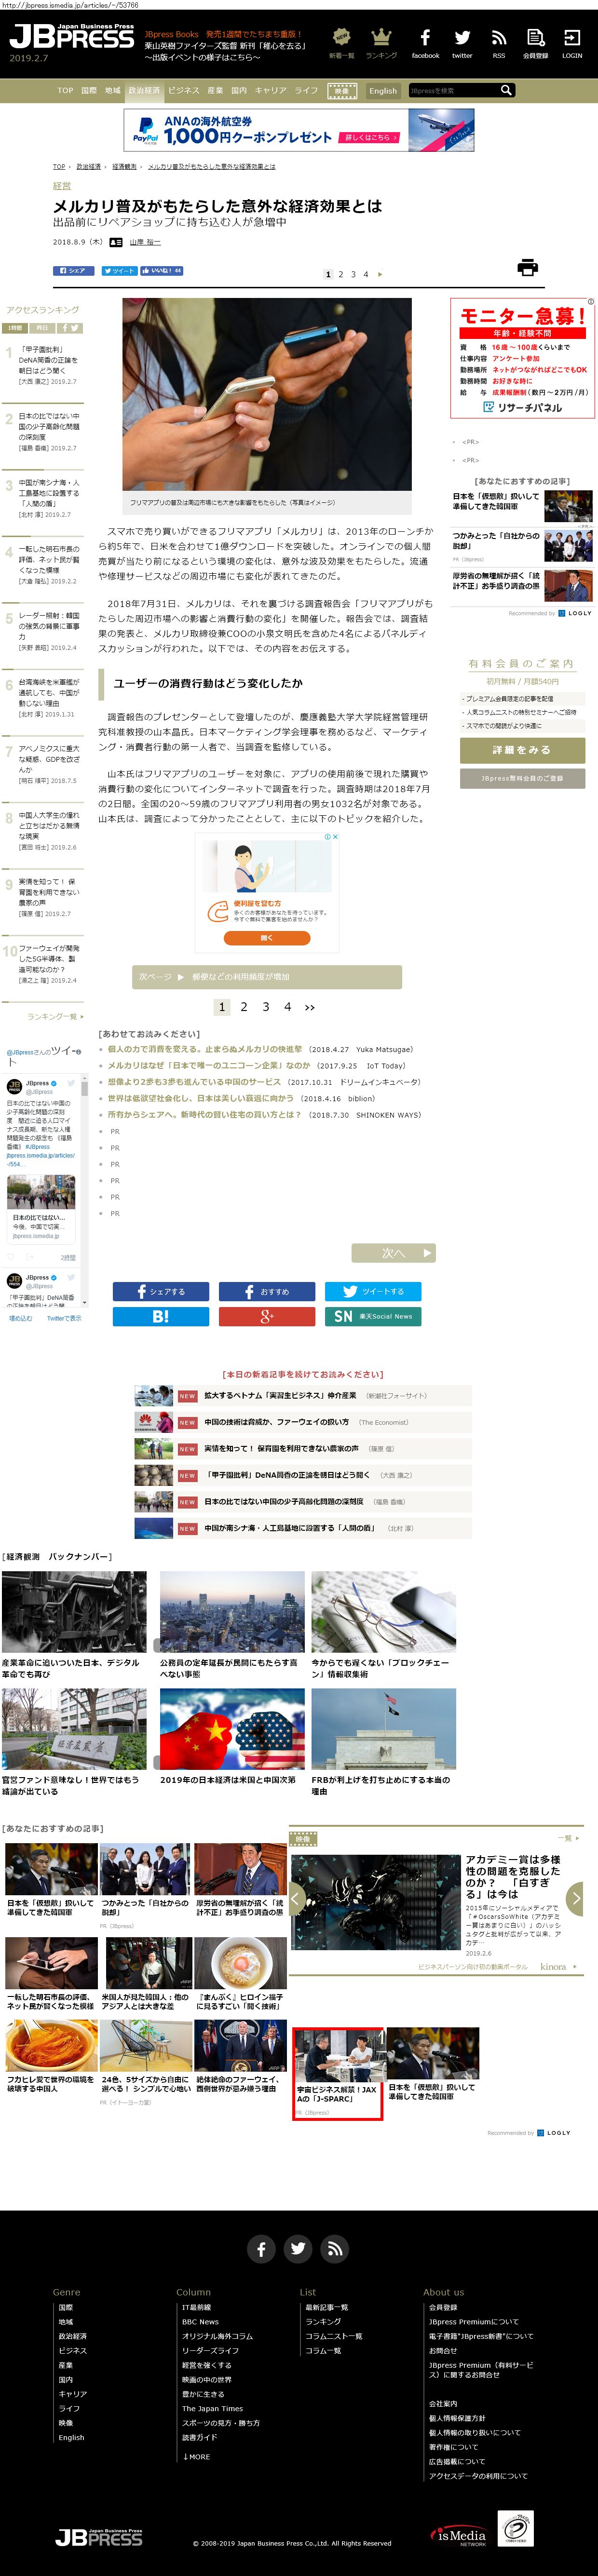Open the 国際 navigation item
This screenshot has width=598, height=2576.
click(89, 90)
